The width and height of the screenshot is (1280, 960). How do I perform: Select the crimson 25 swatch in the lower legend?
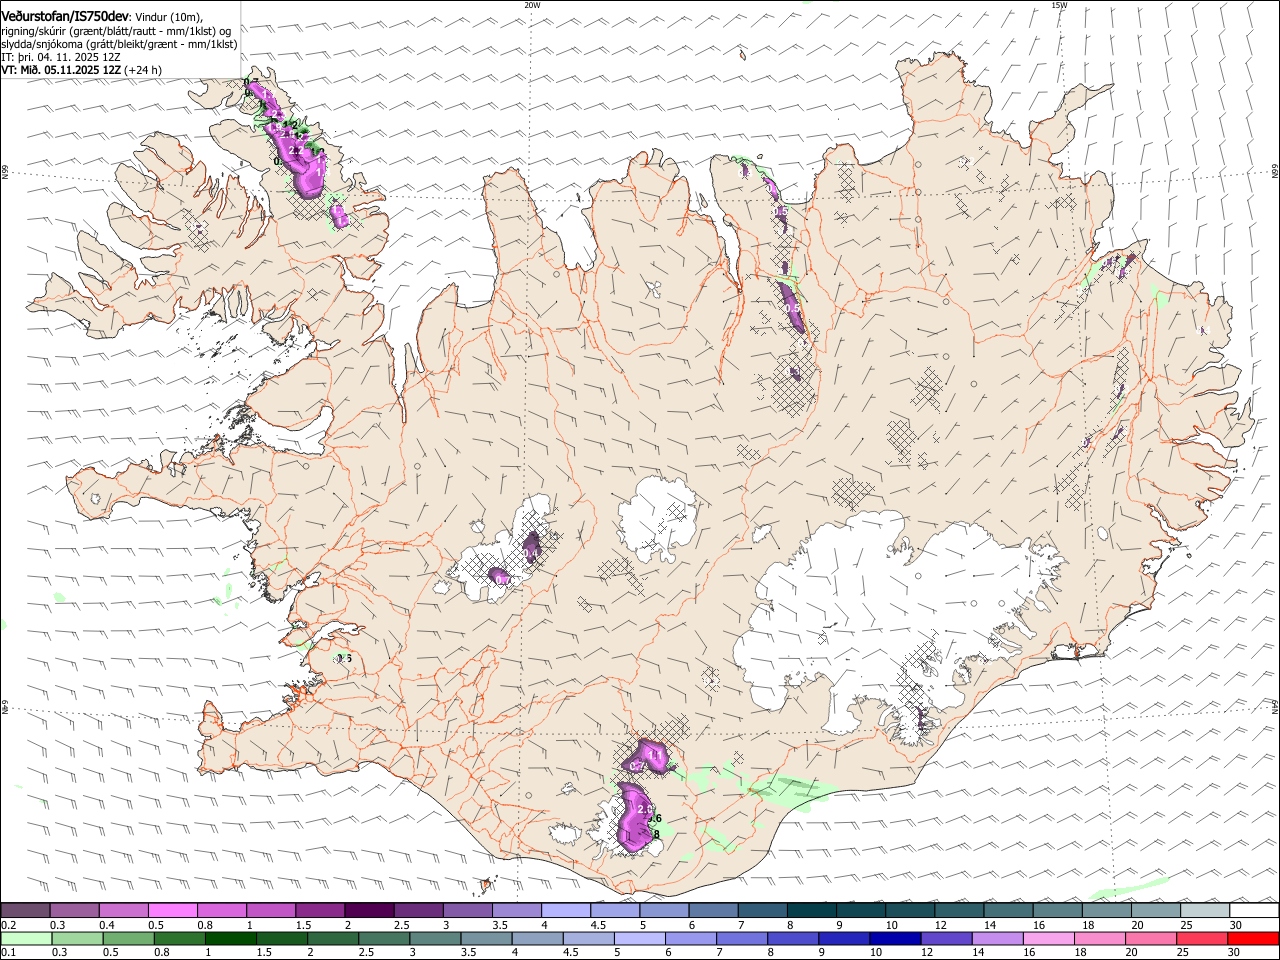coord(1202,939)
